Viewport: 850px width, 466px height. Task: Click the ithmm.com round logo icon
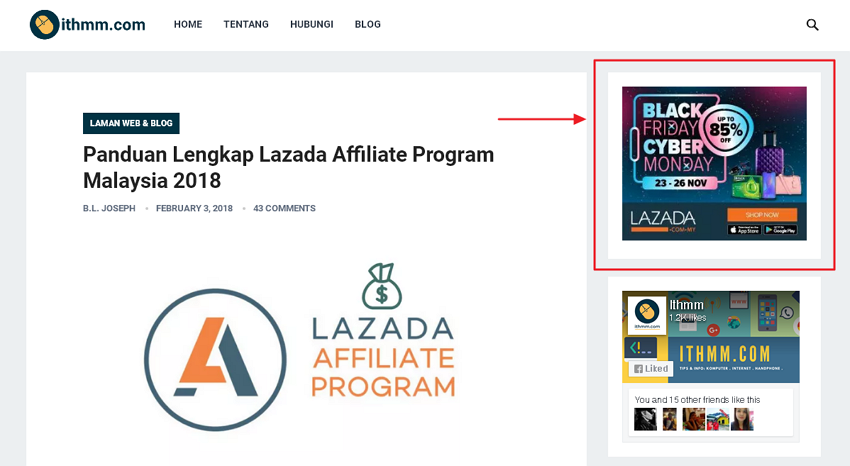[44, 24]
